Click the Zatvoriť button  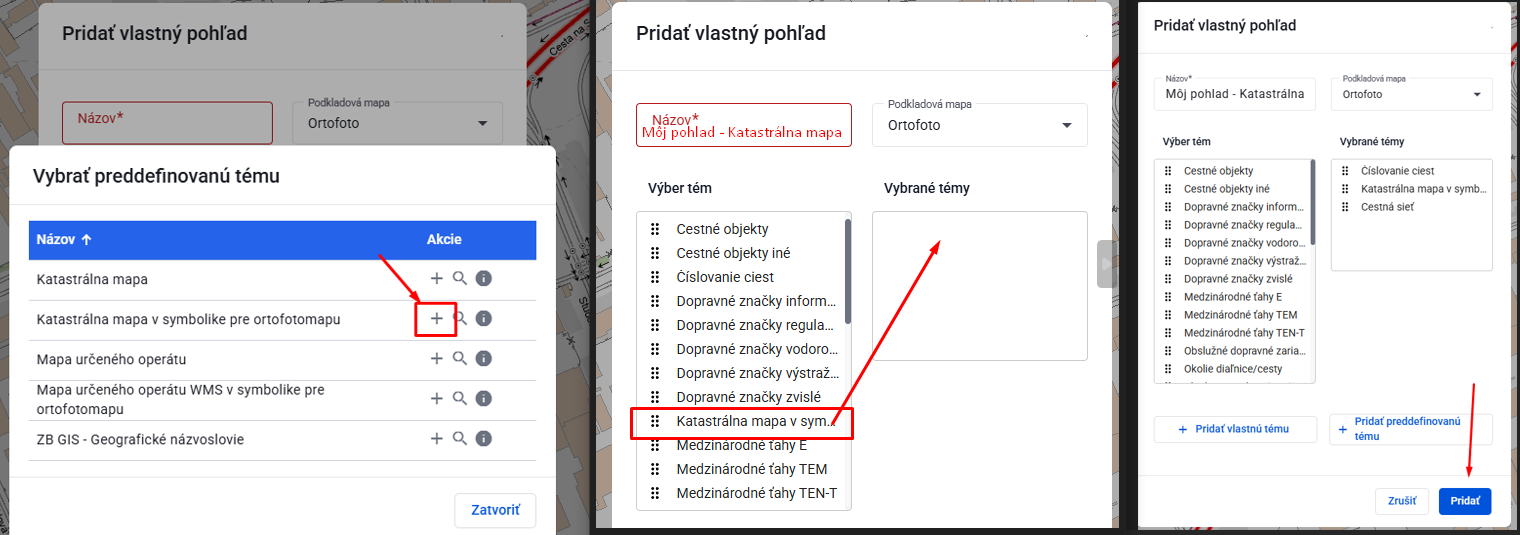495,510
